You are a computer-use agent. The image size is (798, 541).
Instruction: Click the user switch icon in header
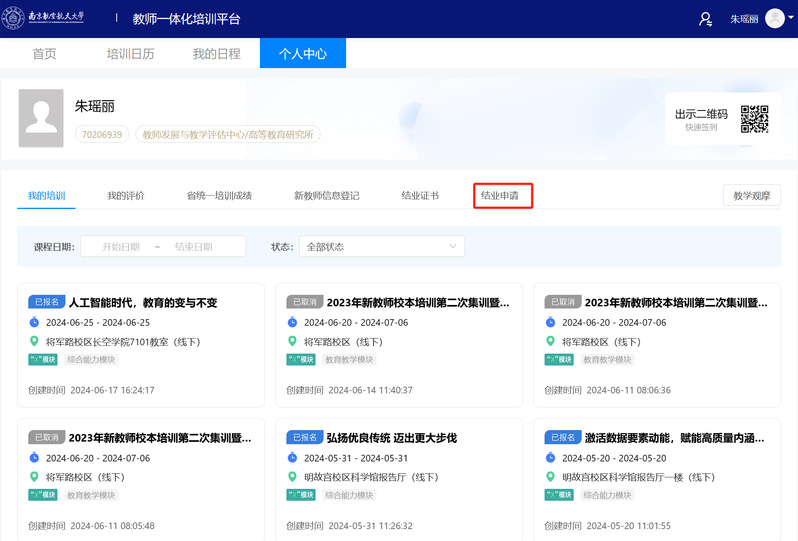click(706, 19)
